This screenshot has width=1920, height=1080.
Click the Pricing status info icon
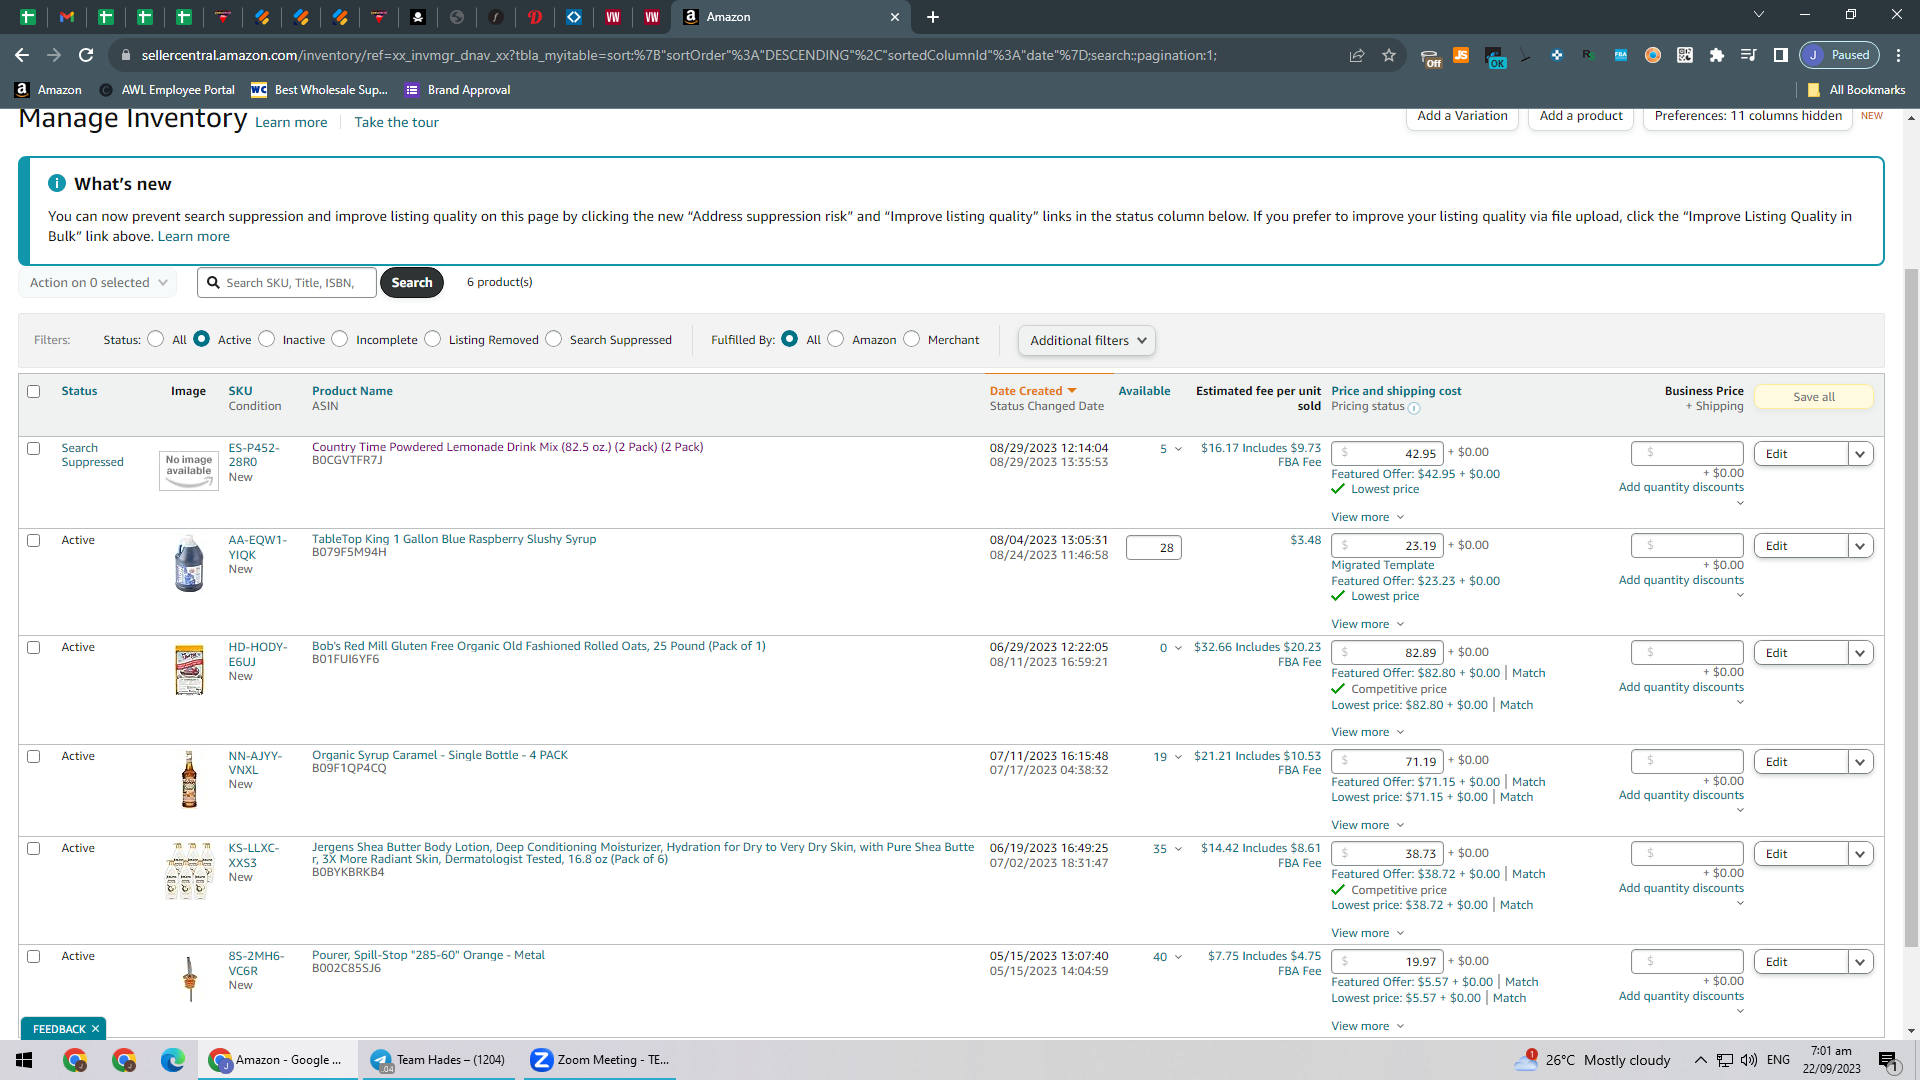point(1414,408)
